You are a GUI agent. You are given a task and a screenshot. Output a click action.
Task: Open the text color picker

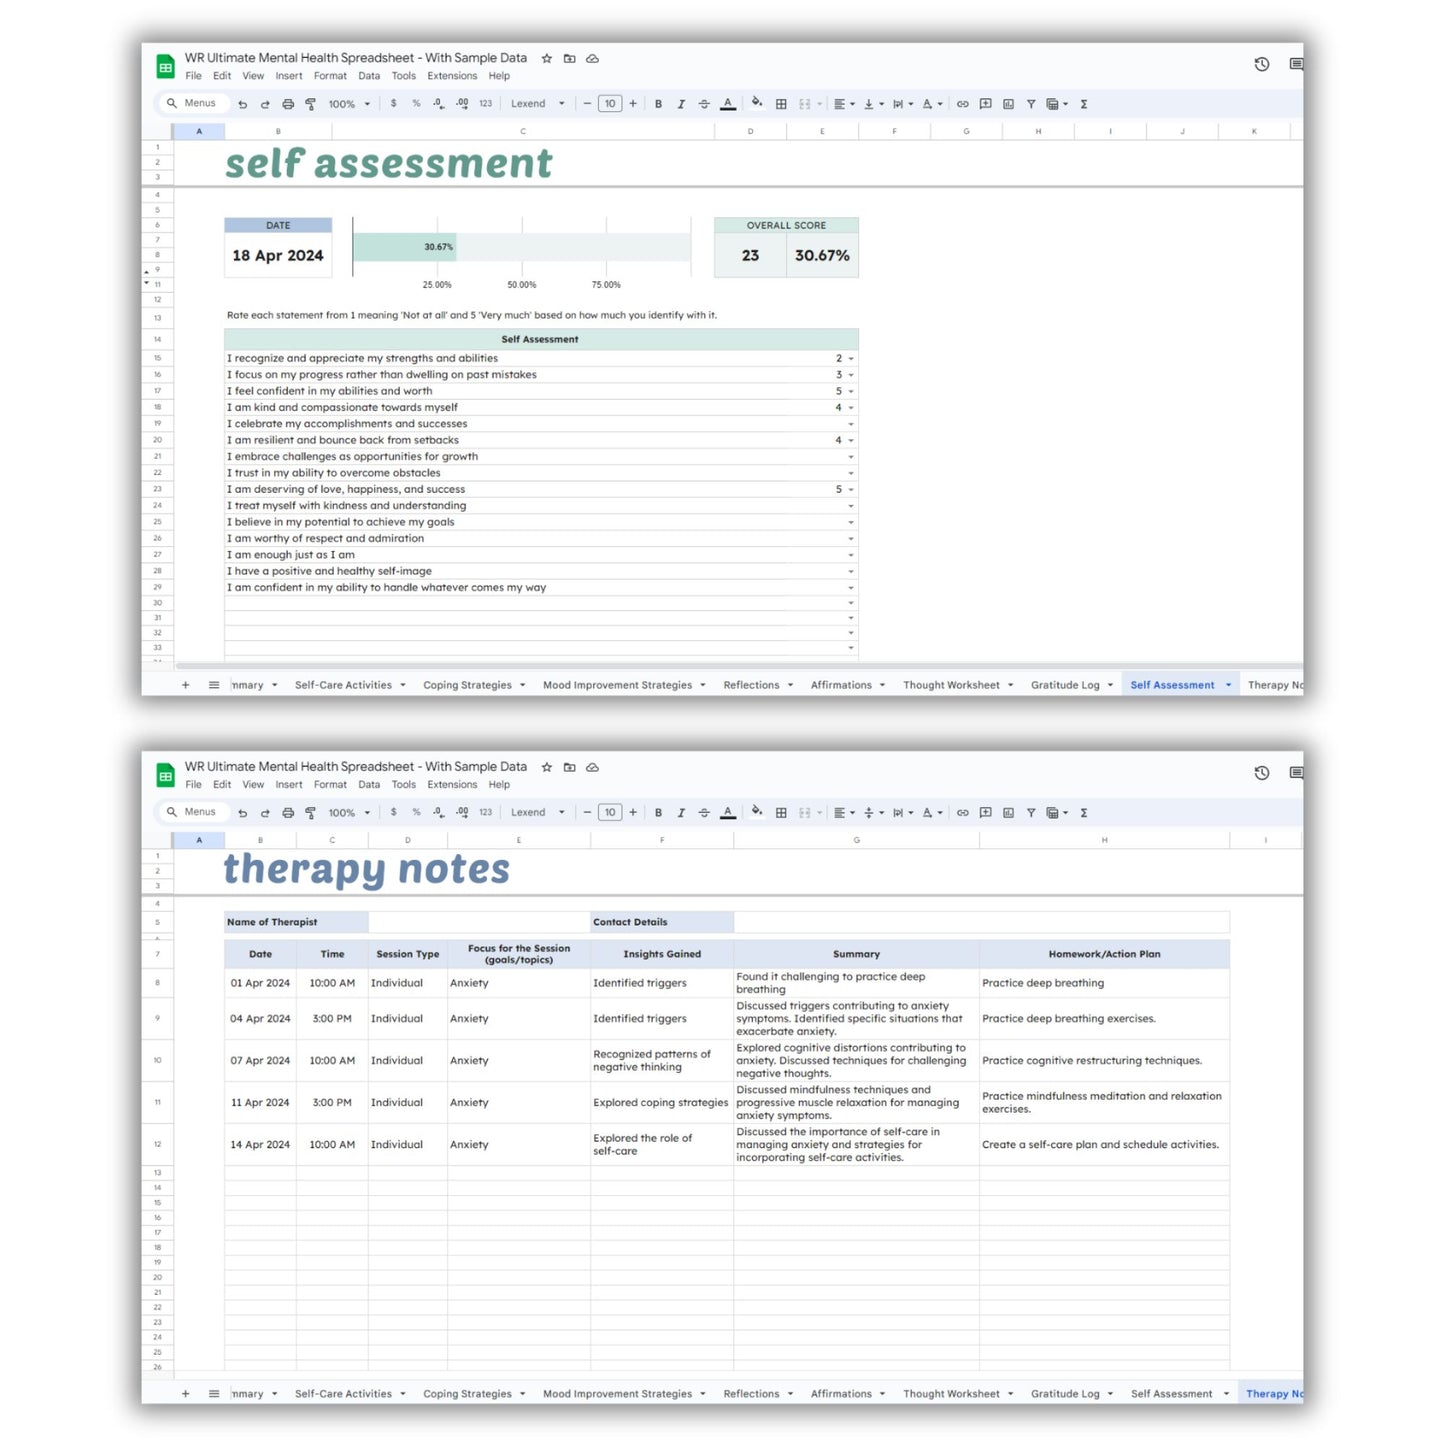(728, 103)
